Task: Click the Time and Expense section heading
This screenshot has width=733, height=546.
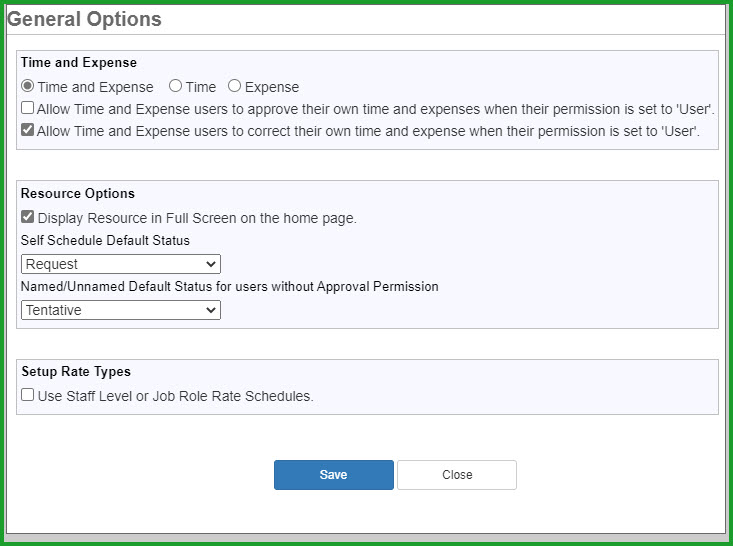Action: 79,63
